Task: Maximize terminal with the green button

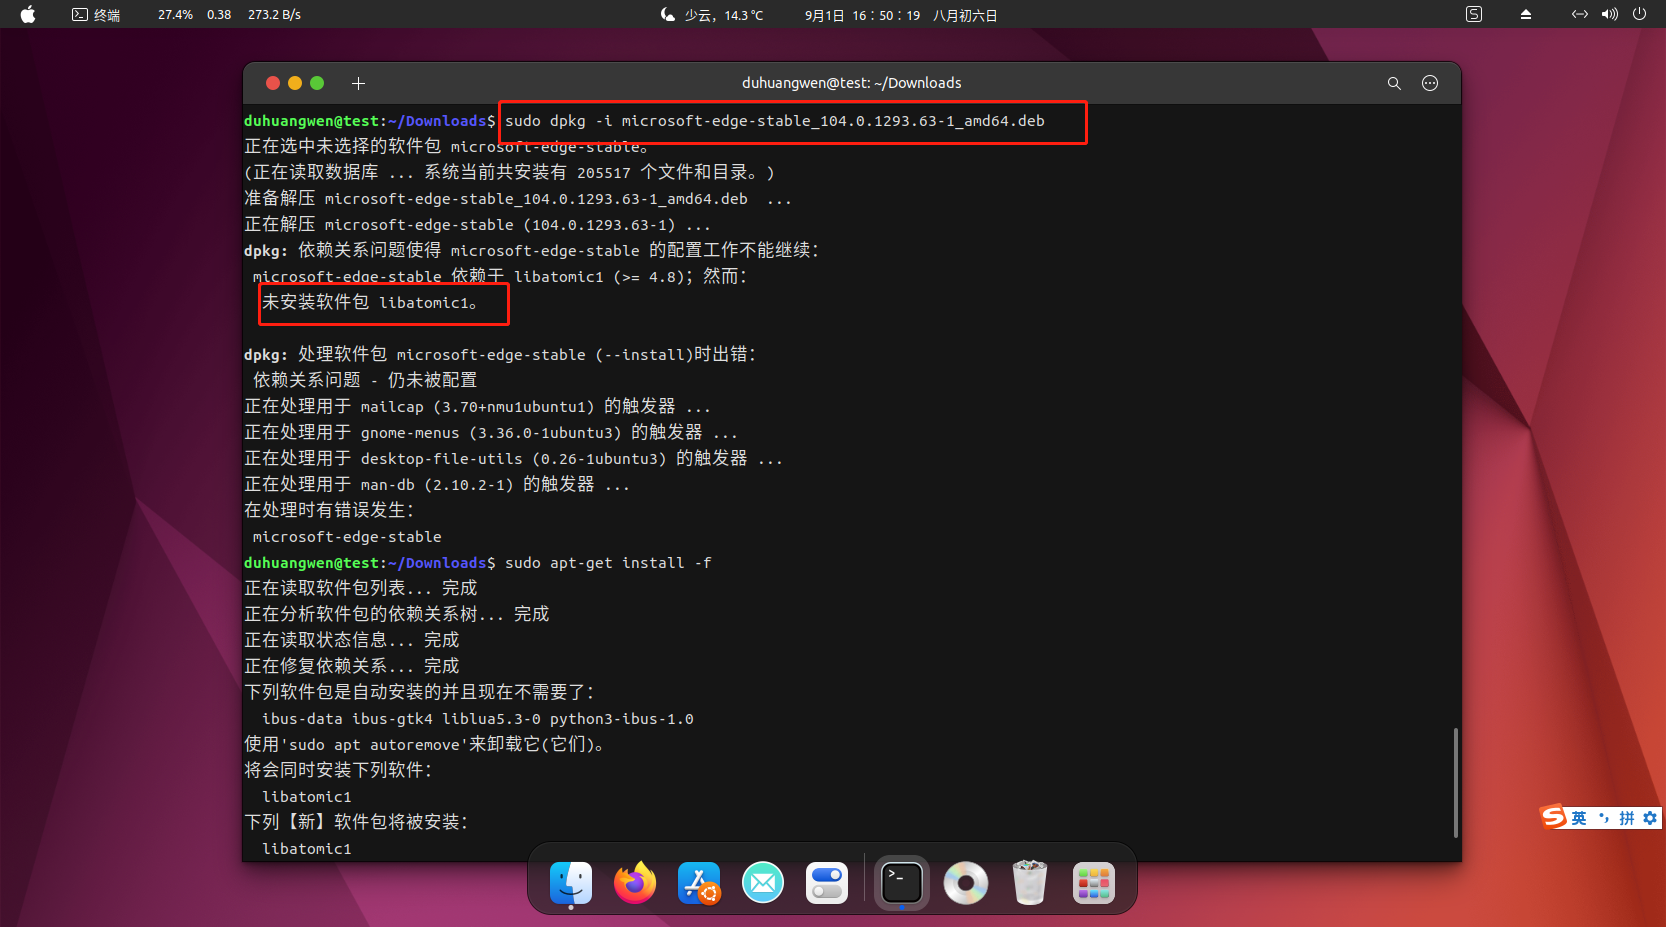Action: (x=317, y=83)
